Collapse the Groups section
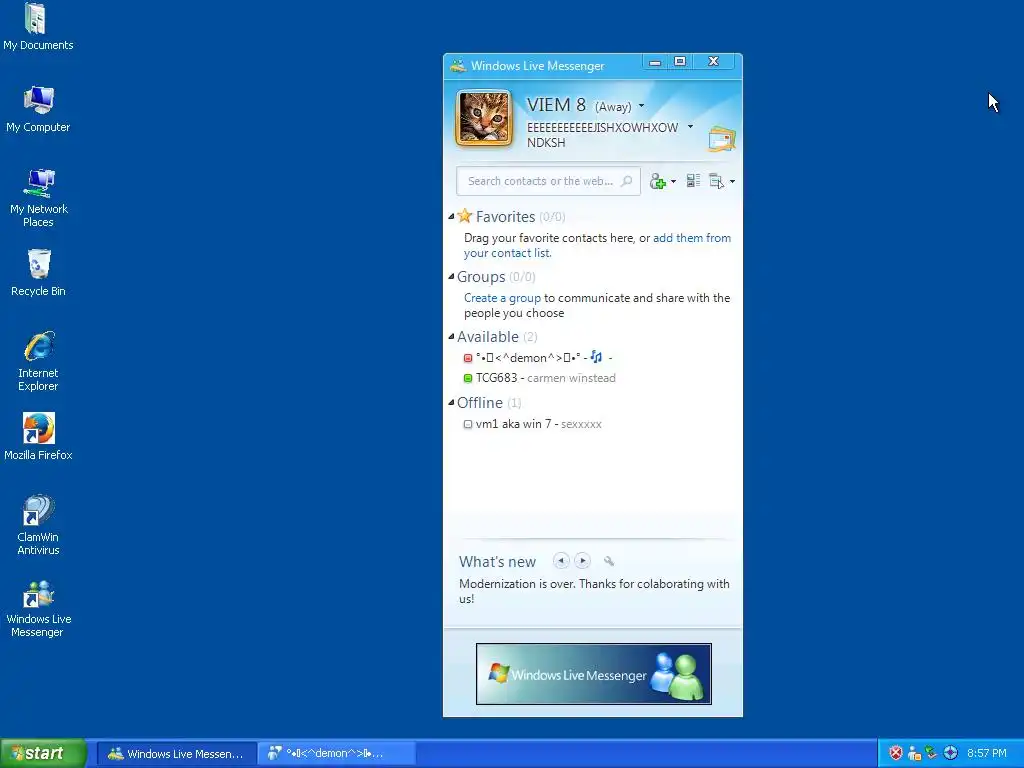This screenshot has height=768, width=1024. pyautogui.click(x=451, y=276)
